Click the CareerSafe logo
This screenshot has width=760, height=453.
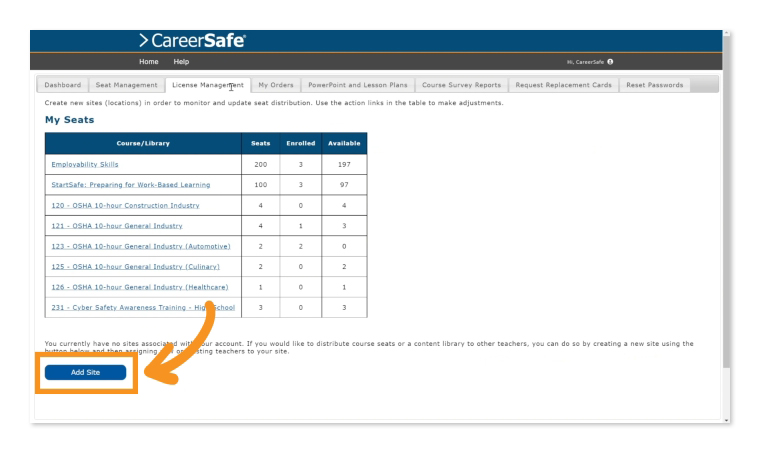pyautogui.click(x=192, y=41)
